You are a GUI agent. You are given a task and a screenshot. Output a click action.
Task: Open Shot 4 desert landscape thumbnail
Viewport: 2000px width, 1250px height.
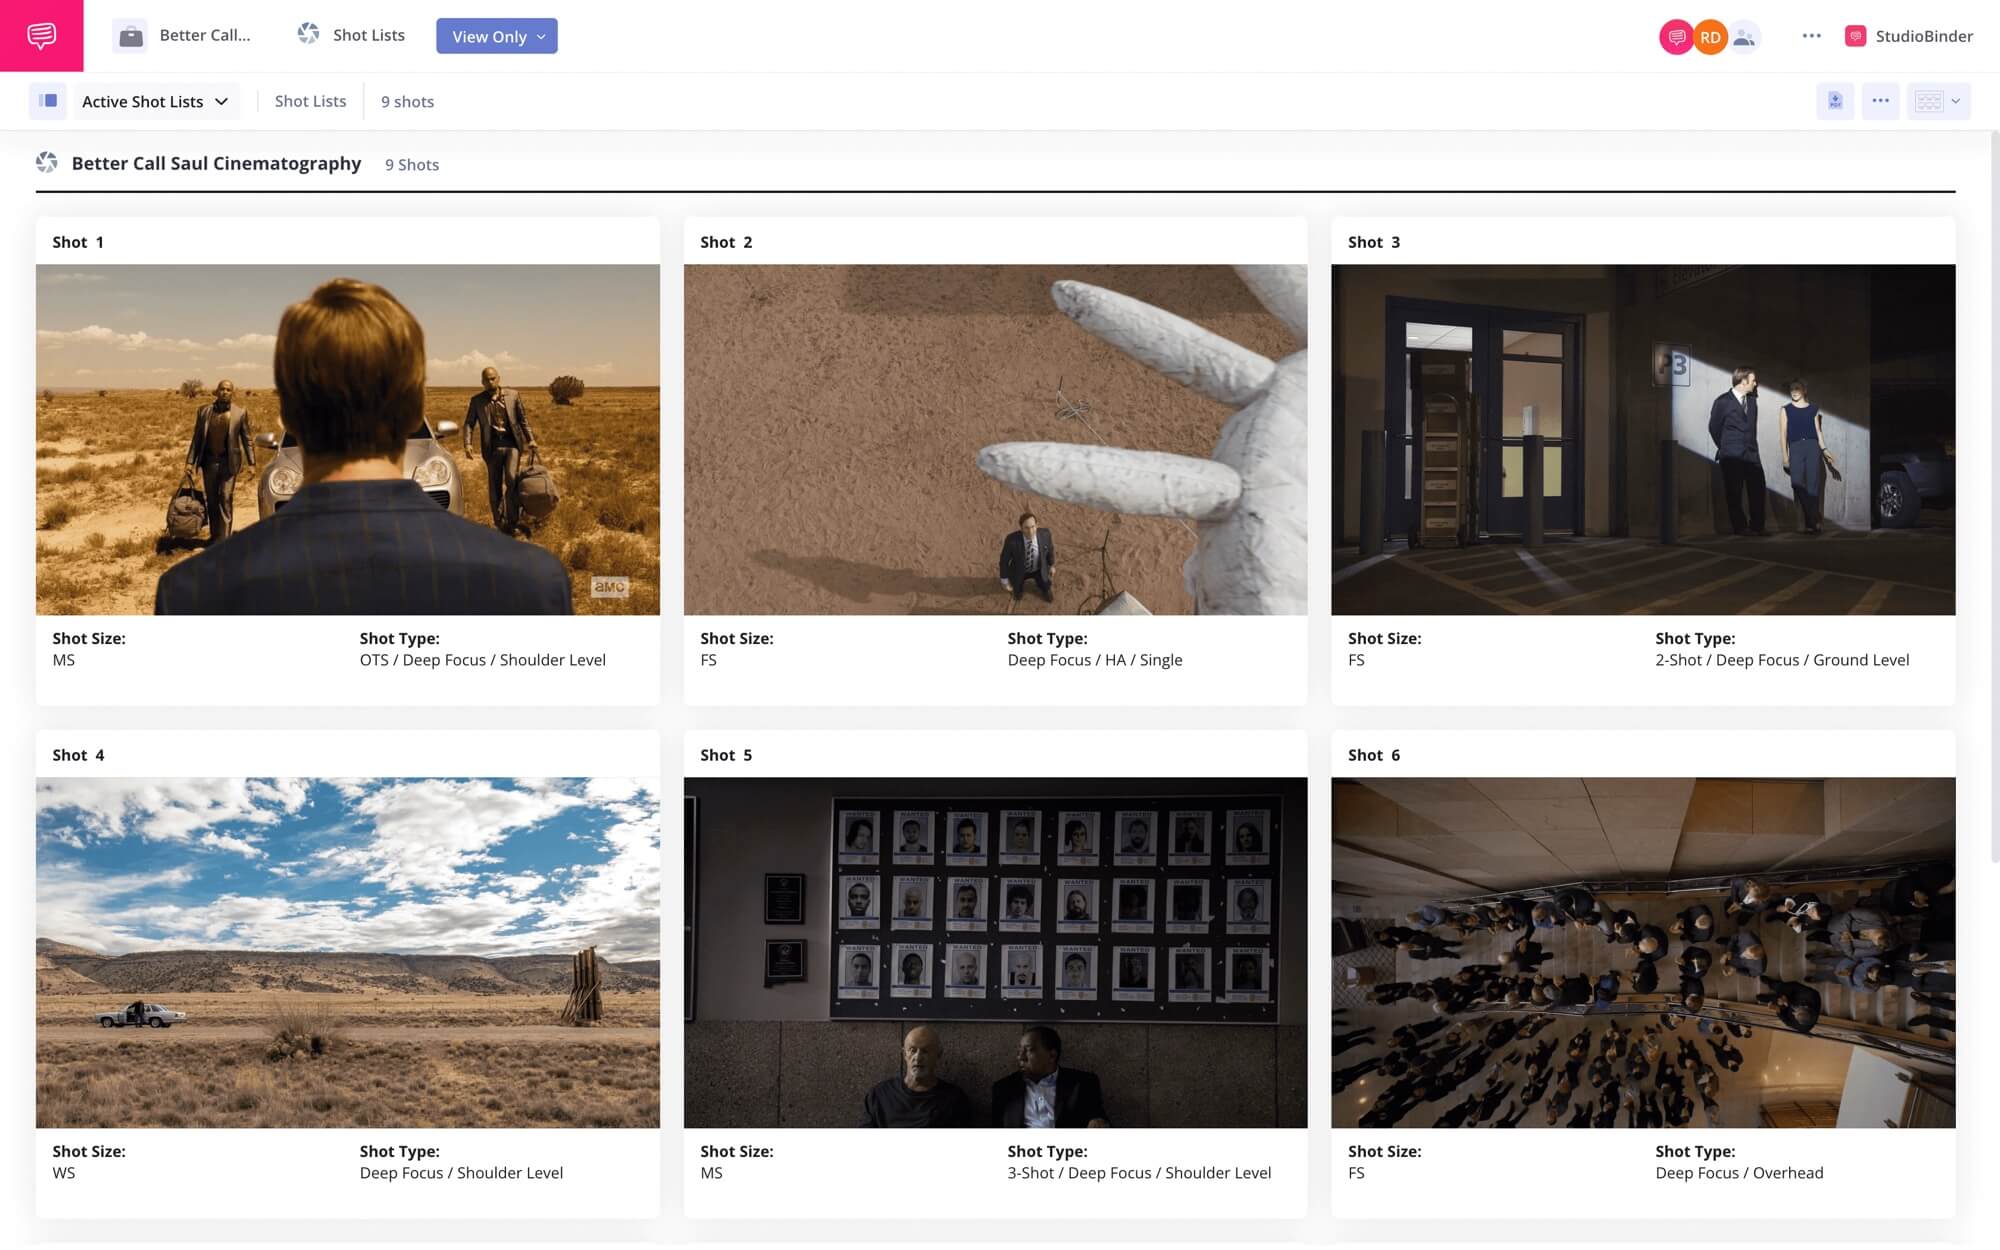(348, 952)
